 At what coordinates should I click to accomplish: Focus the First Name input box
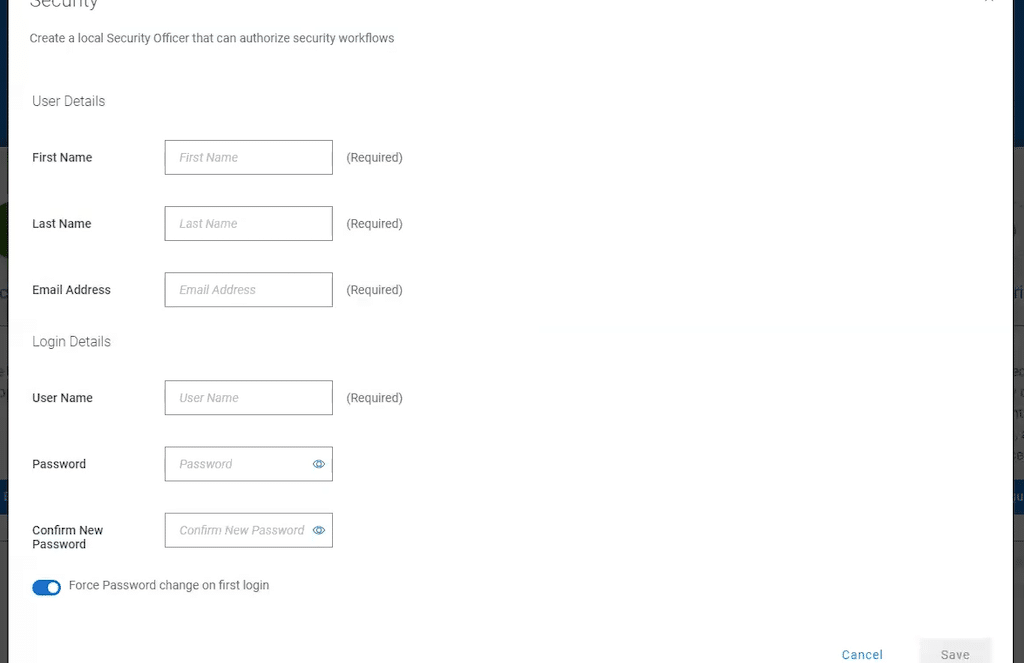(x=248, y=157)
